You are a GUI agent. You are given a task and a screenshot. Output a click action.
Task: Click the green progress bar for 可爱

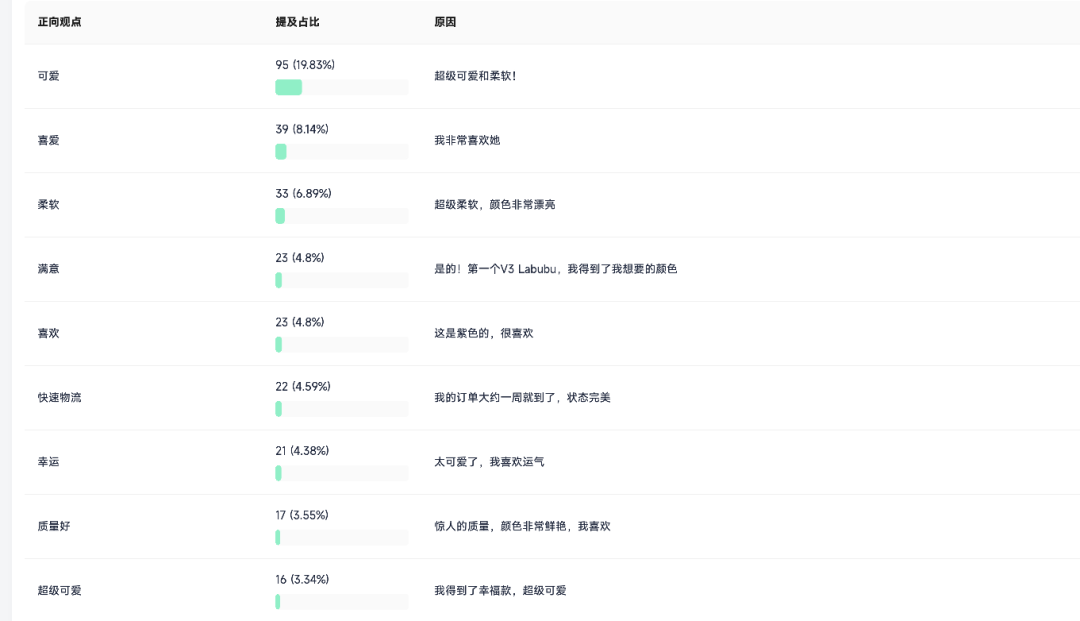pos(290,87)
